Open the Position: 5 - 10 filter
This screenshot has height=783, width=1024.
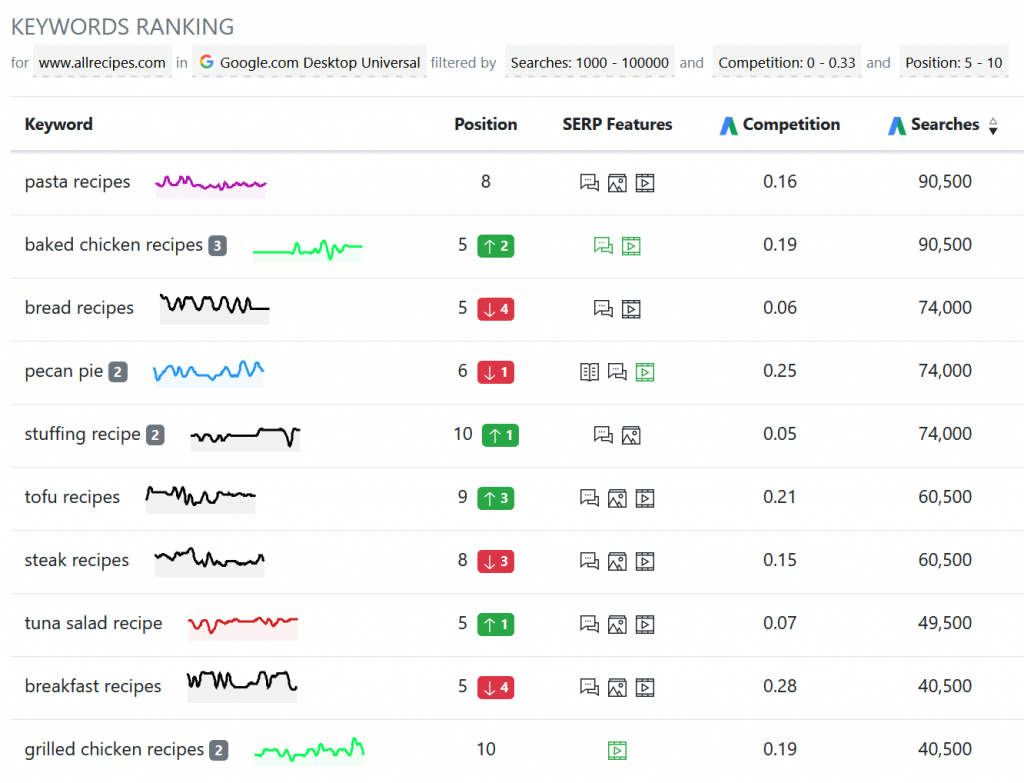pyautogui.click(x=953, y=63)
